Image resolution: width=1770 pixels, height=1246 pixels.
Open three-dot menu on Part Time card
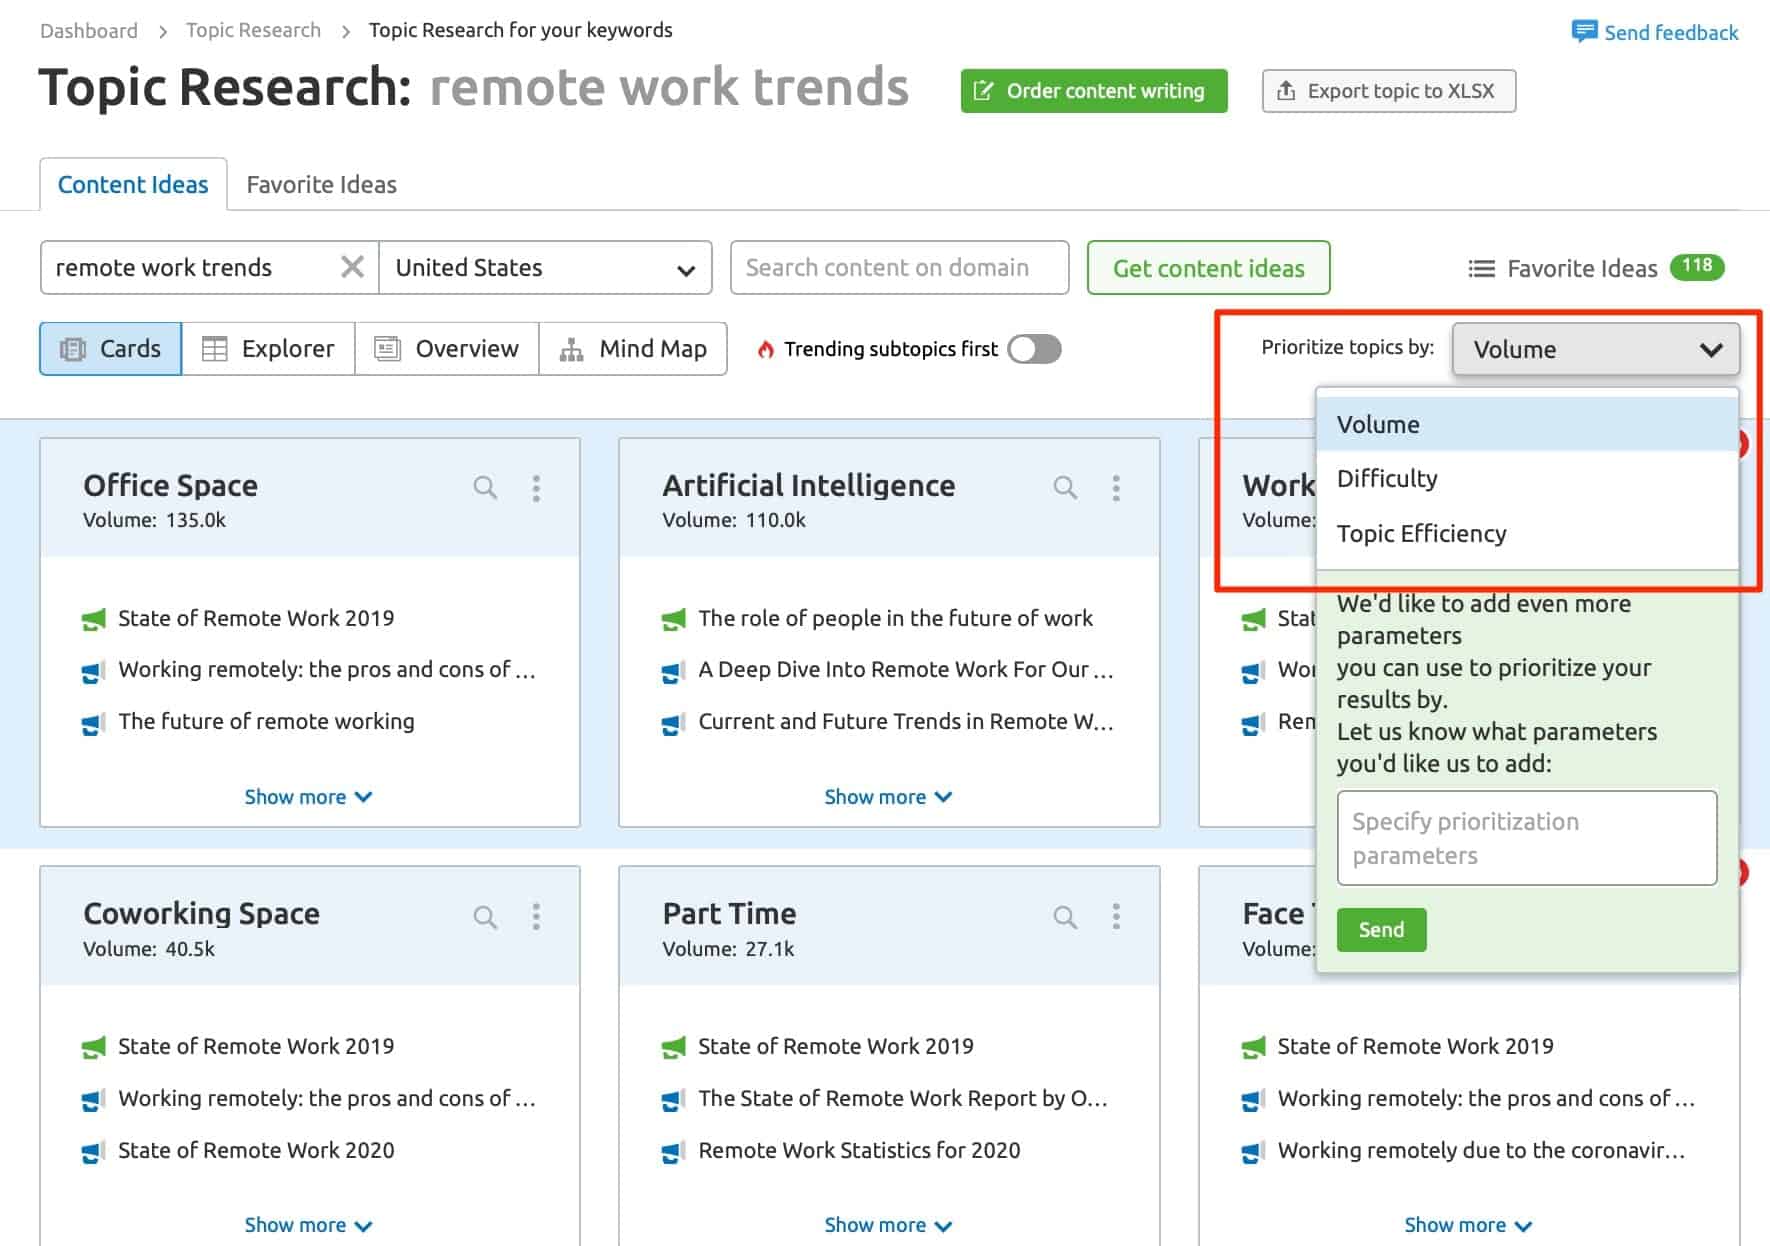click(x=1115, y=915)
